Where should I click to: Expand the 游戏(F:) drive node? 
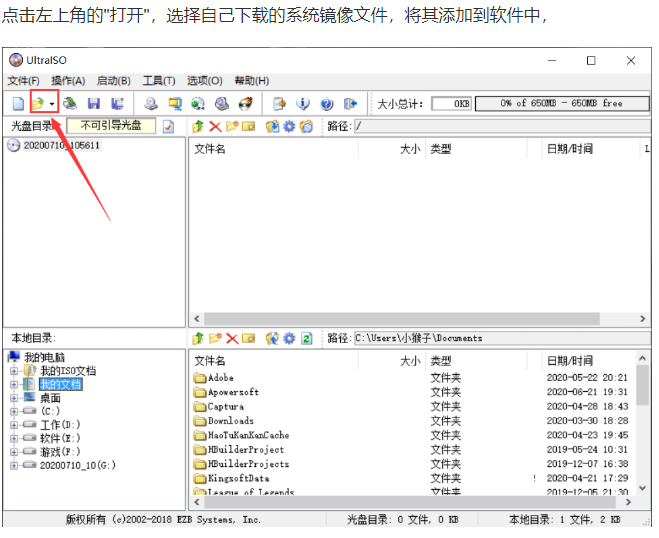[14, 452]
